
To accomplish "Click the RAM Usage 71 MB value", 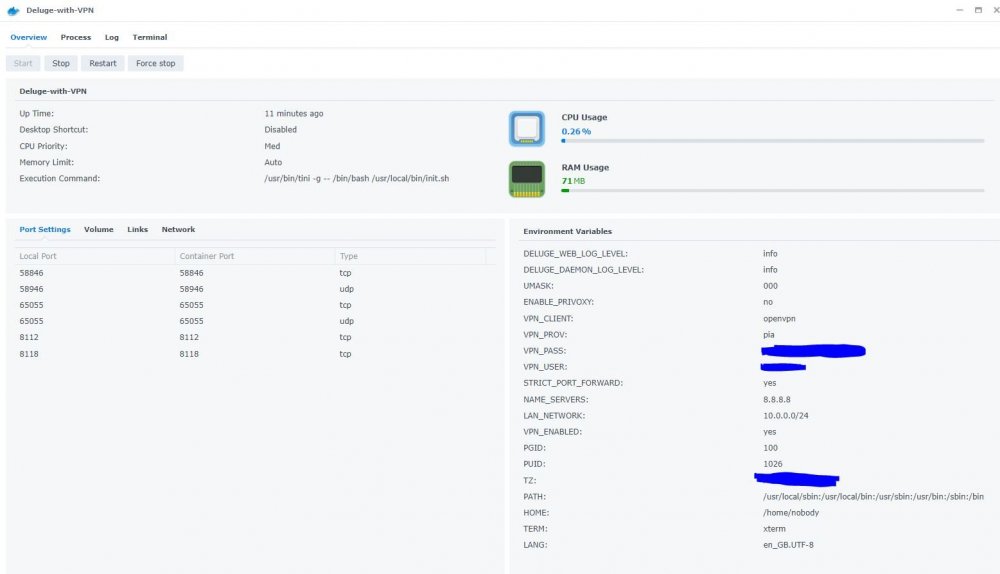I will click(573, 181).
